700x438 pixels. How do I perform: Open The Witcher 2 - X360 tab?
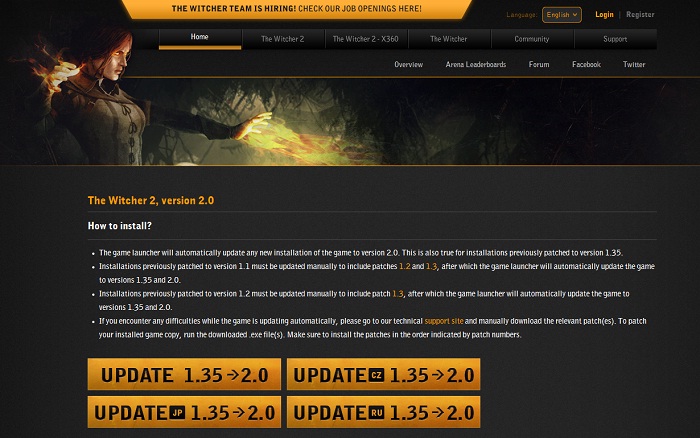(x=366, y=39)
